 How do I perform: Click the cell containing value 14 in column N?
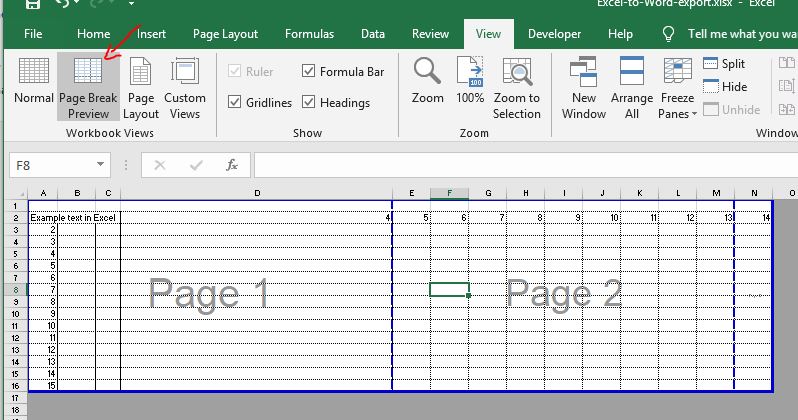[754, 218]
